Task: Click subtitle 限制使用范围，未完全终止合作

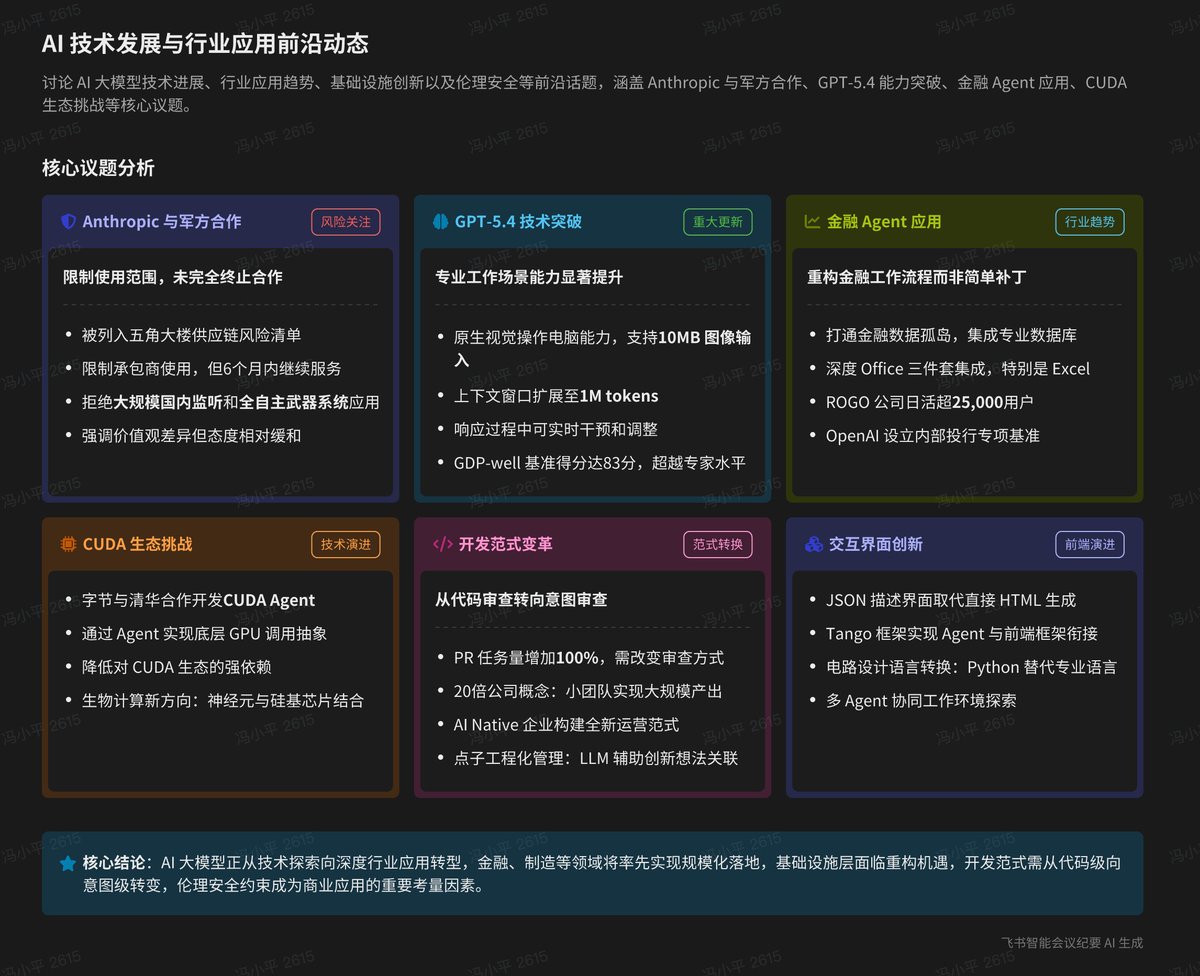Action: [x=173, y=277]
